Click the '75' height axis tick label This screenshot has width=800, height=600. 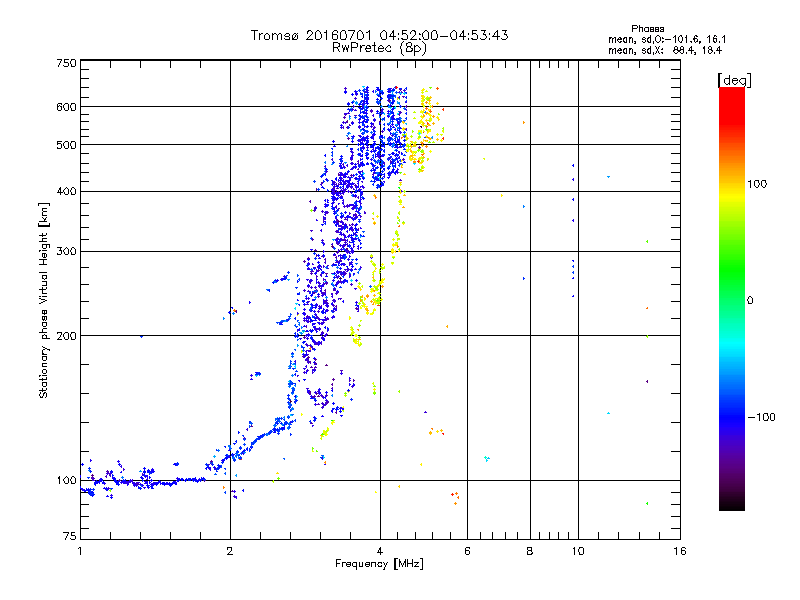coord(70,536)
